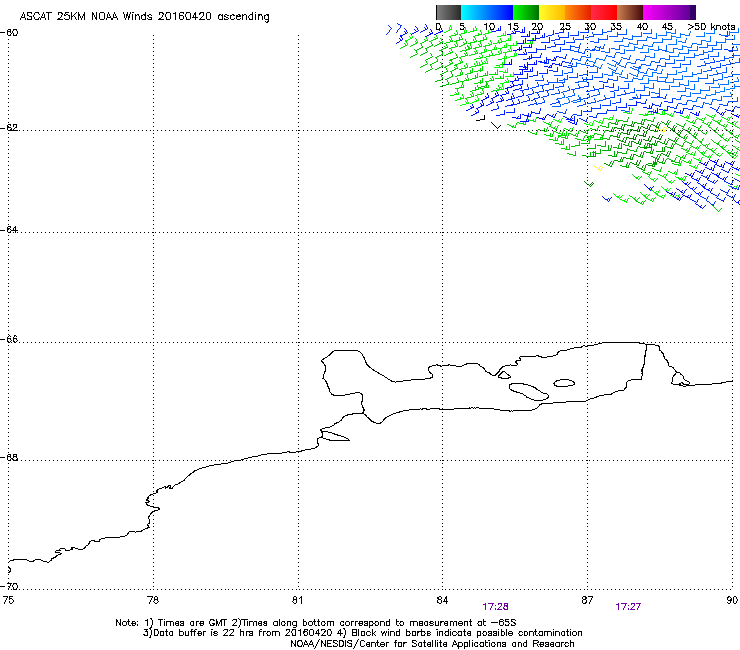Click the latitude label '-66'
The image size is (740, 650).
tap(9, 340)
